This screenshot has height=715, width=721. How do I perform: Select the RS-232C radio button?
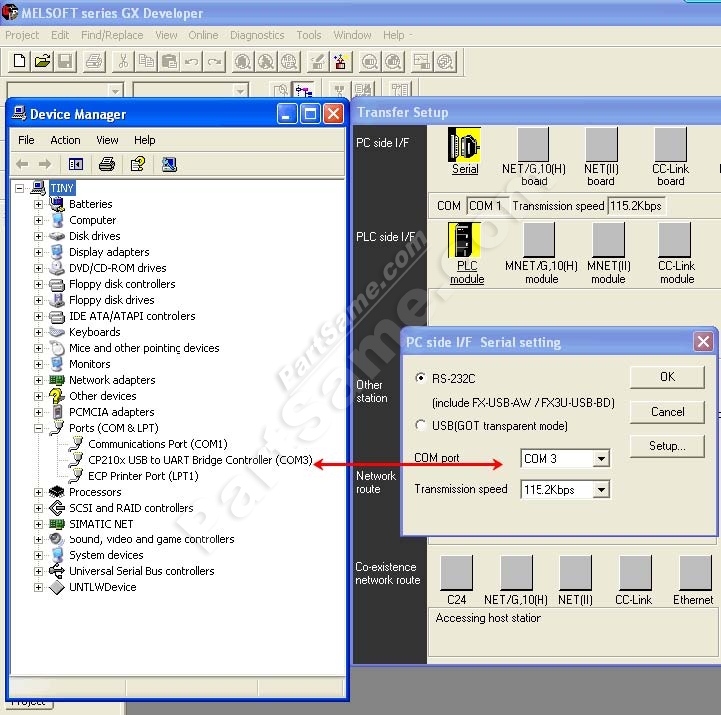[420, 378]
